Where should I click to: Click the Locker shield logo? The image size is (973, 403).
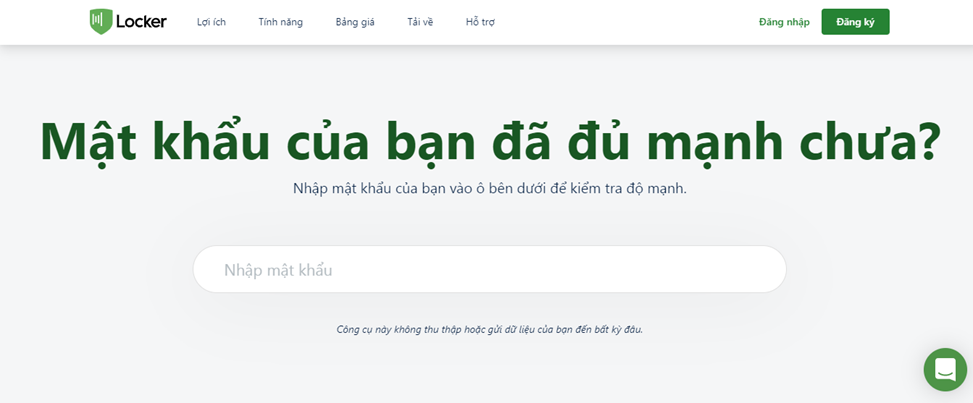[x=101, y=22]
